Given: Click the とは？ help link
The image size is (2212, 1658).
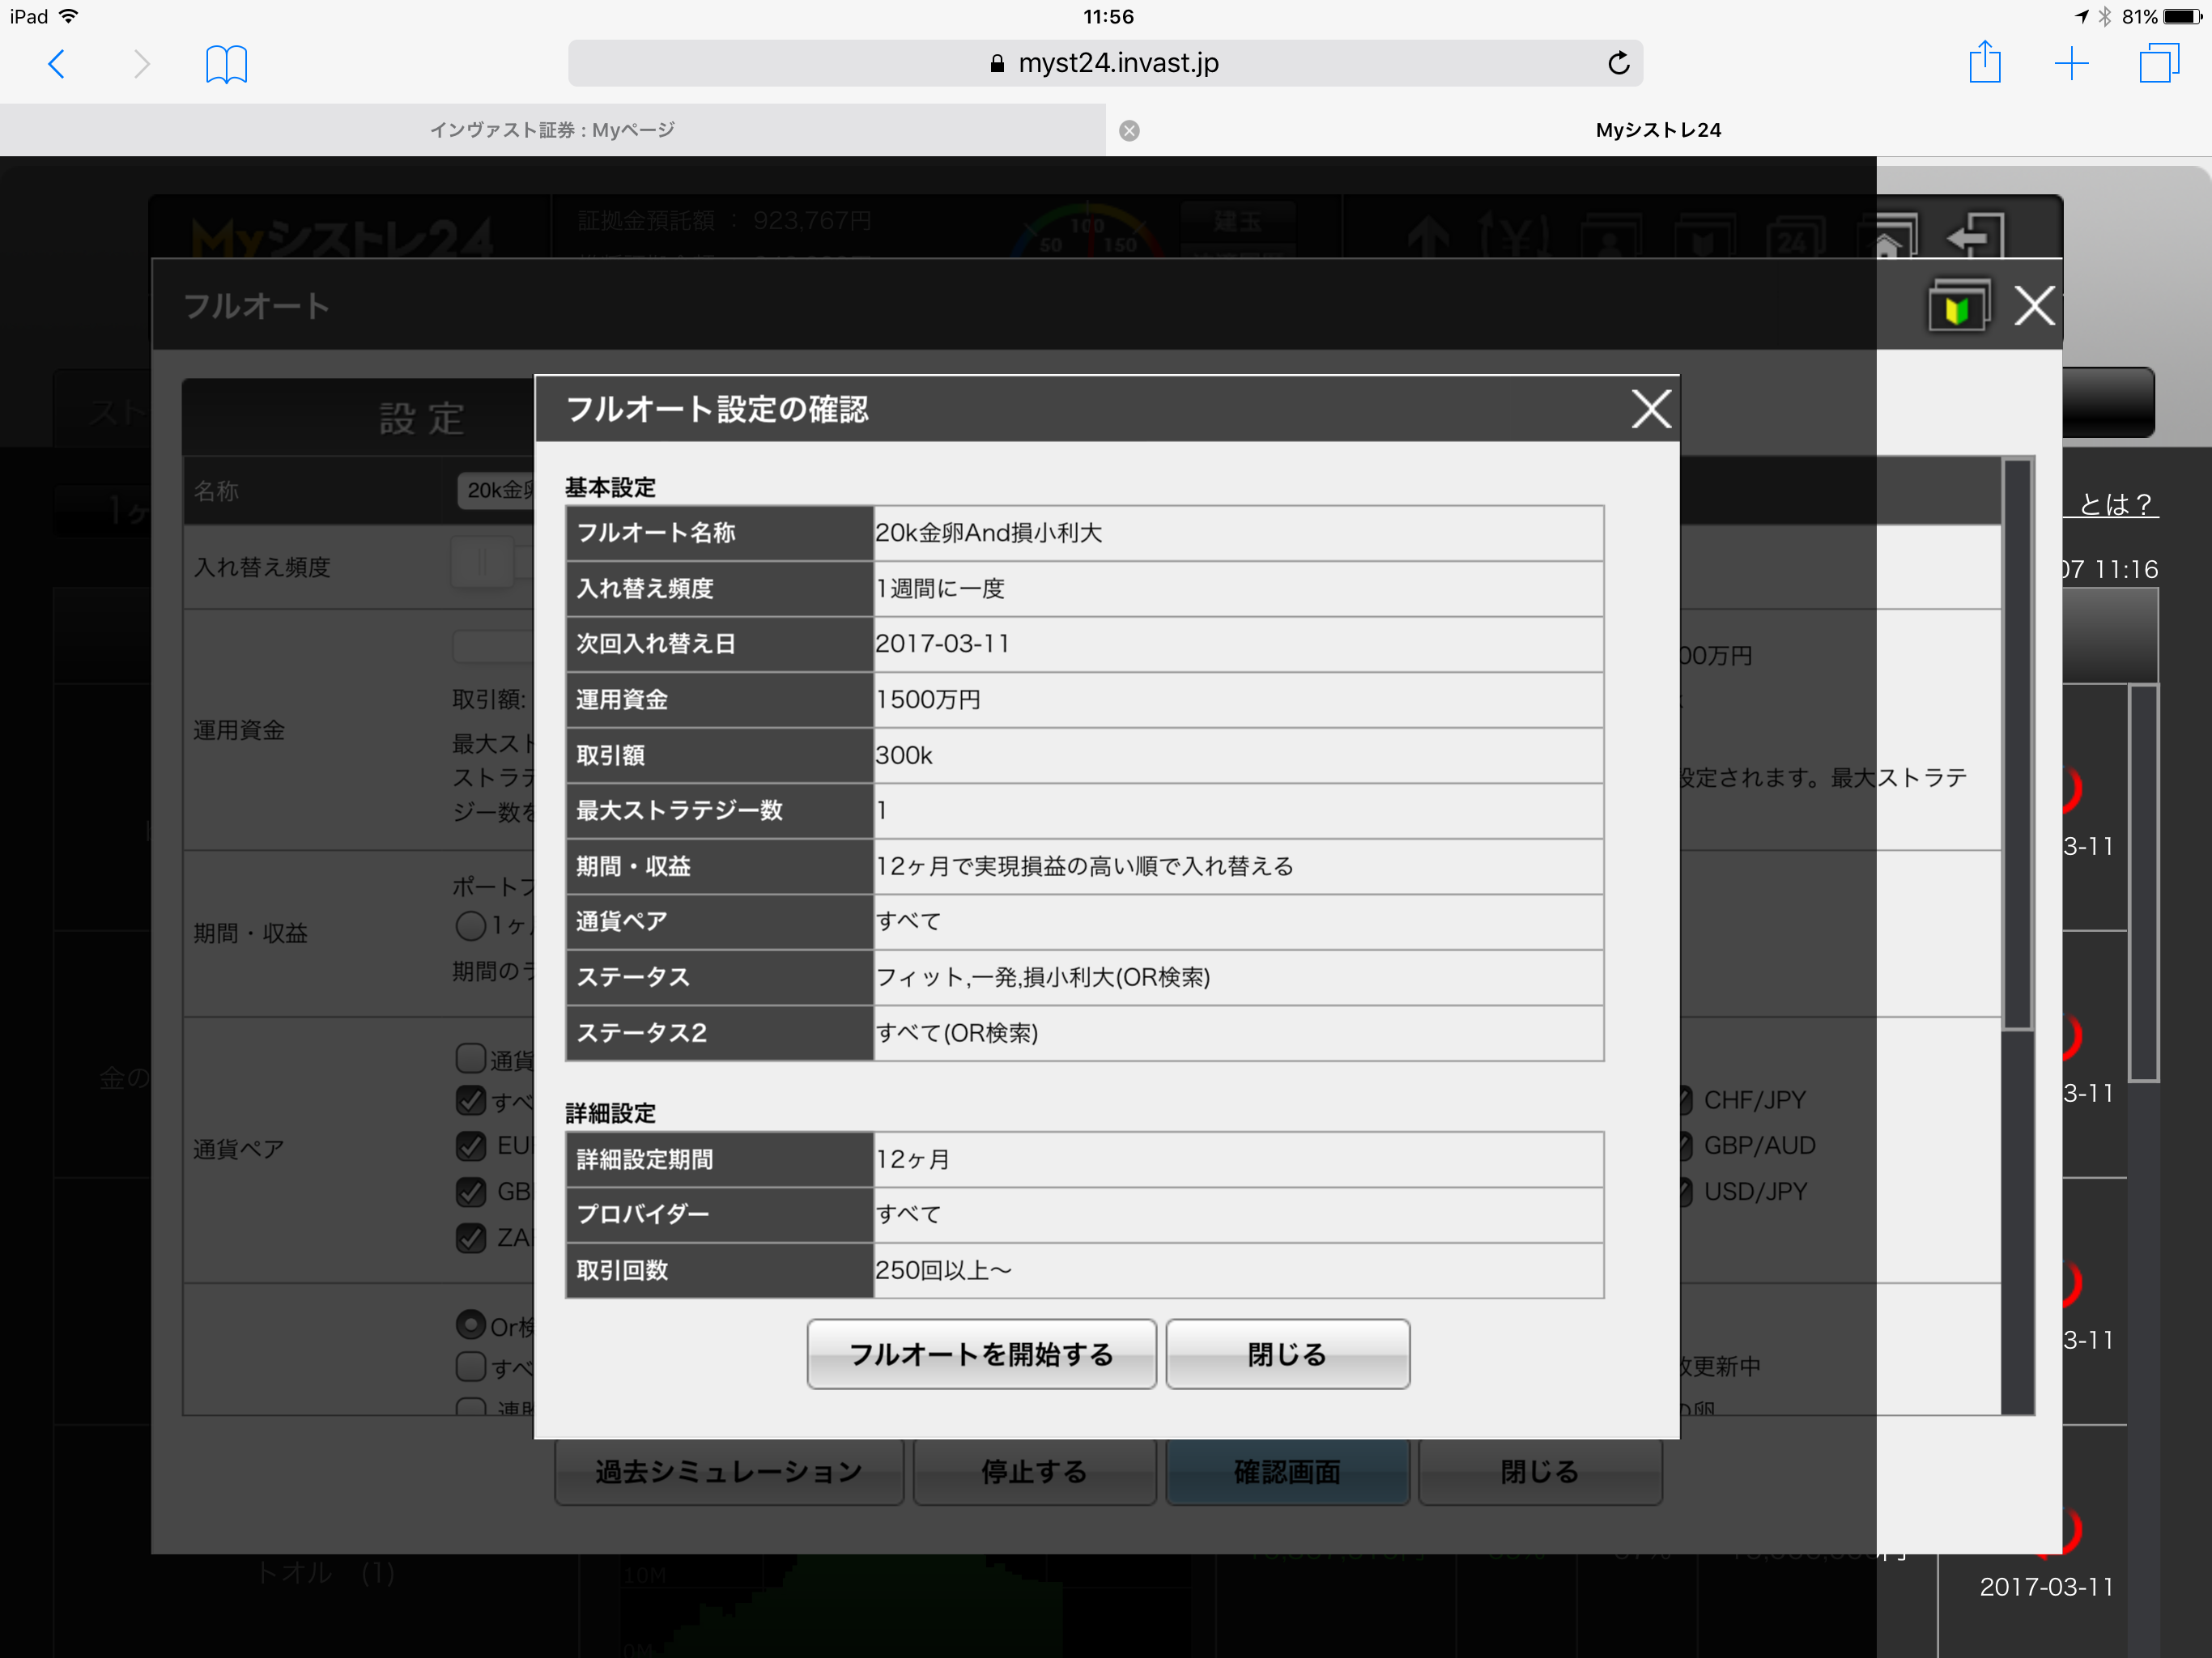Looking at the screenshot, I should click(x=2113, y=505).
